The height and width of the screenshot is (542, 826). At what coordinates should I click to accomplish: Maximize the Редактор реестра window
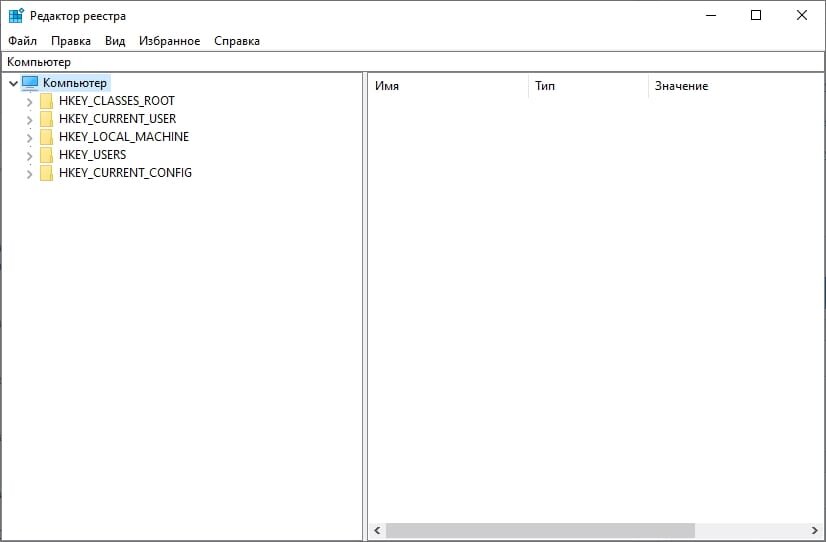(x=756, y=15)
